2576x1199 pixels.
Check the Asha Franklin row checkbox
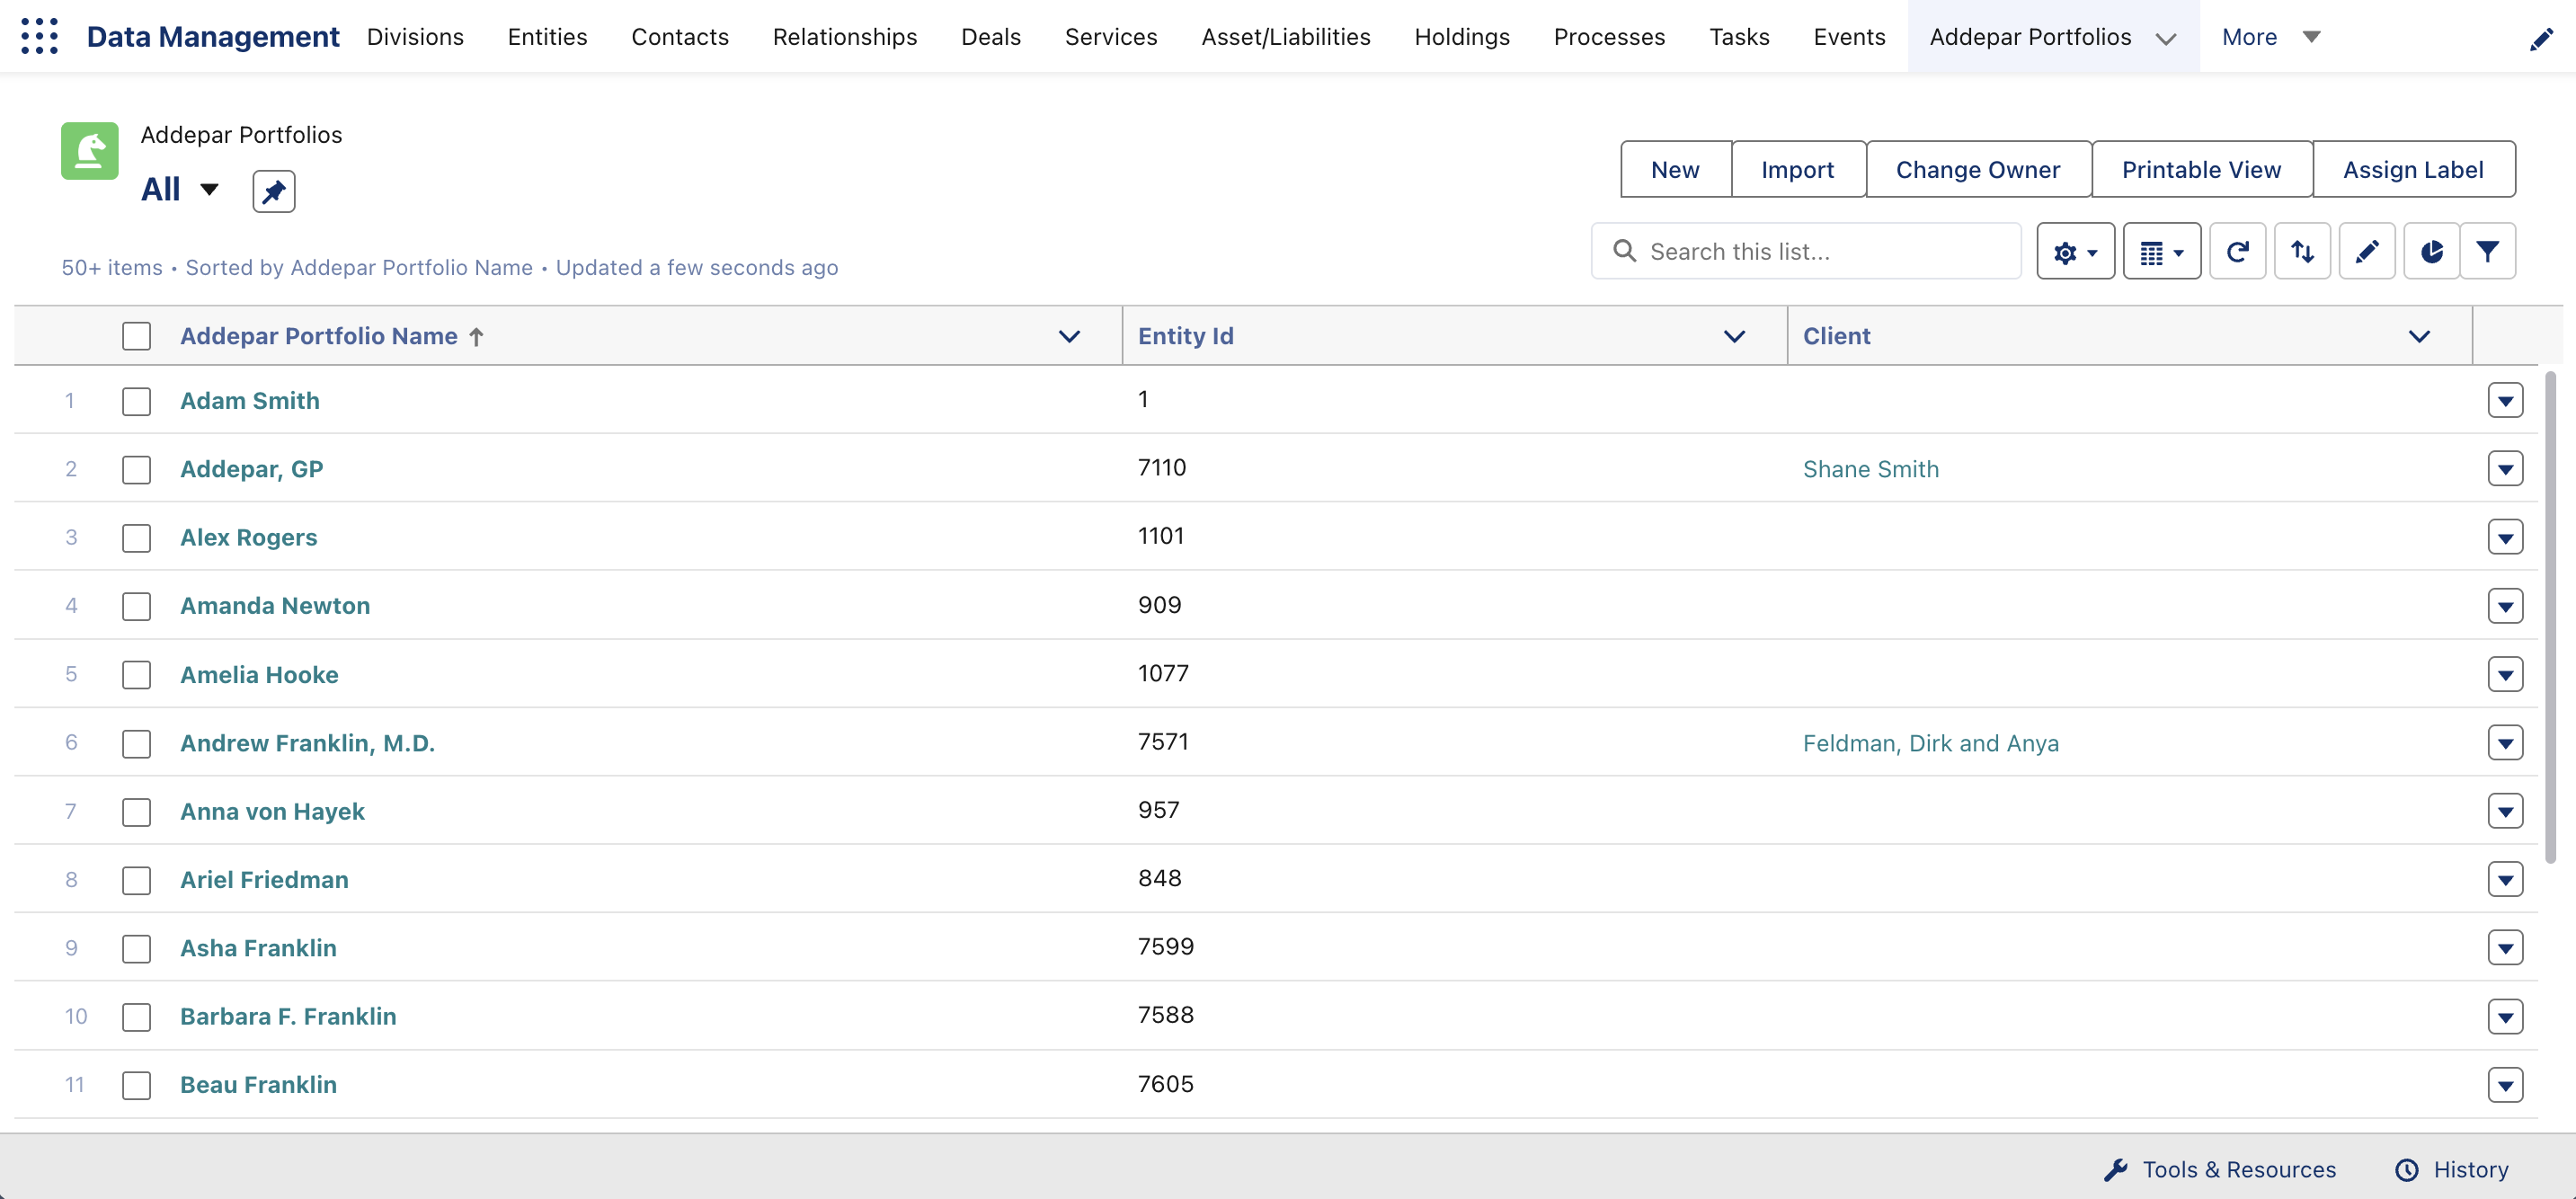[x=137, y=949]
